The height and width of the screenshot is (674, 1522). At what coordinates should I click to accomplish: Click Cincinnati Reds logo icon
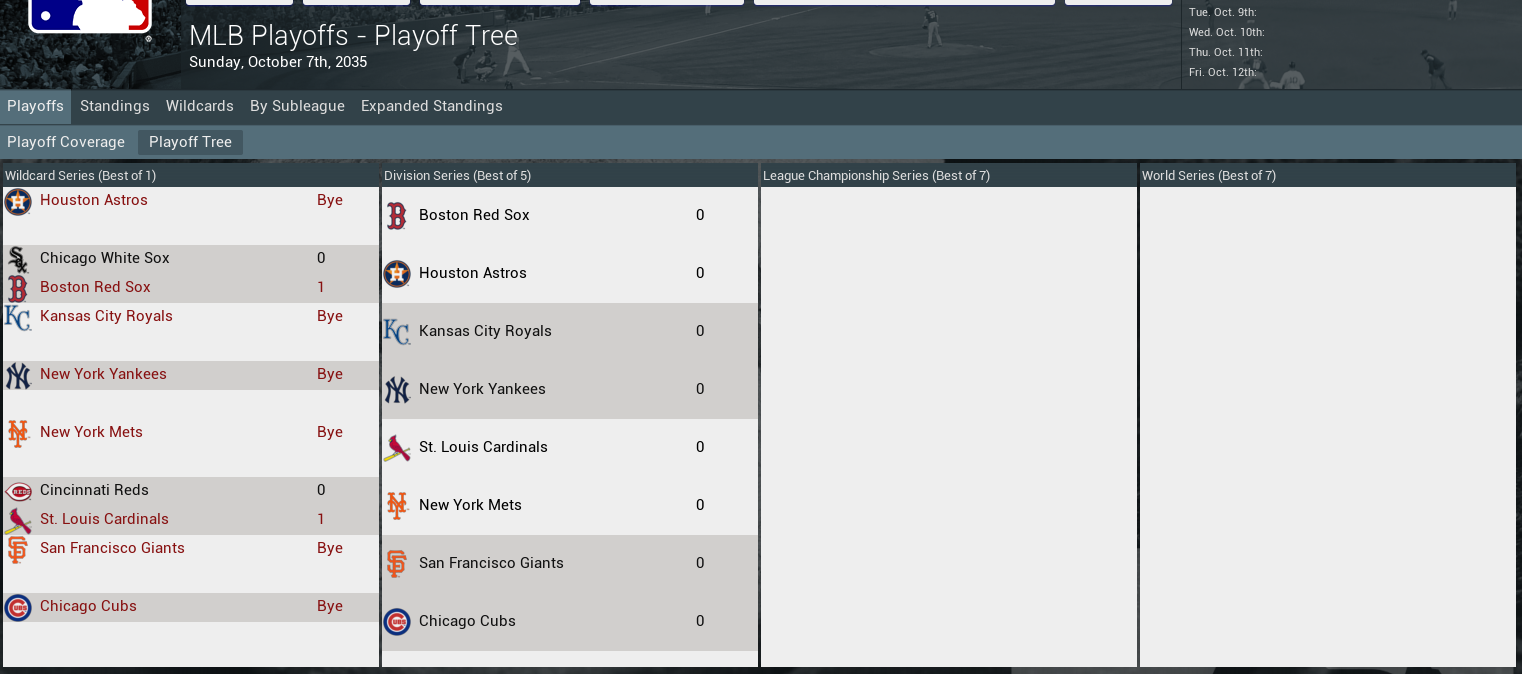point(18,492)
